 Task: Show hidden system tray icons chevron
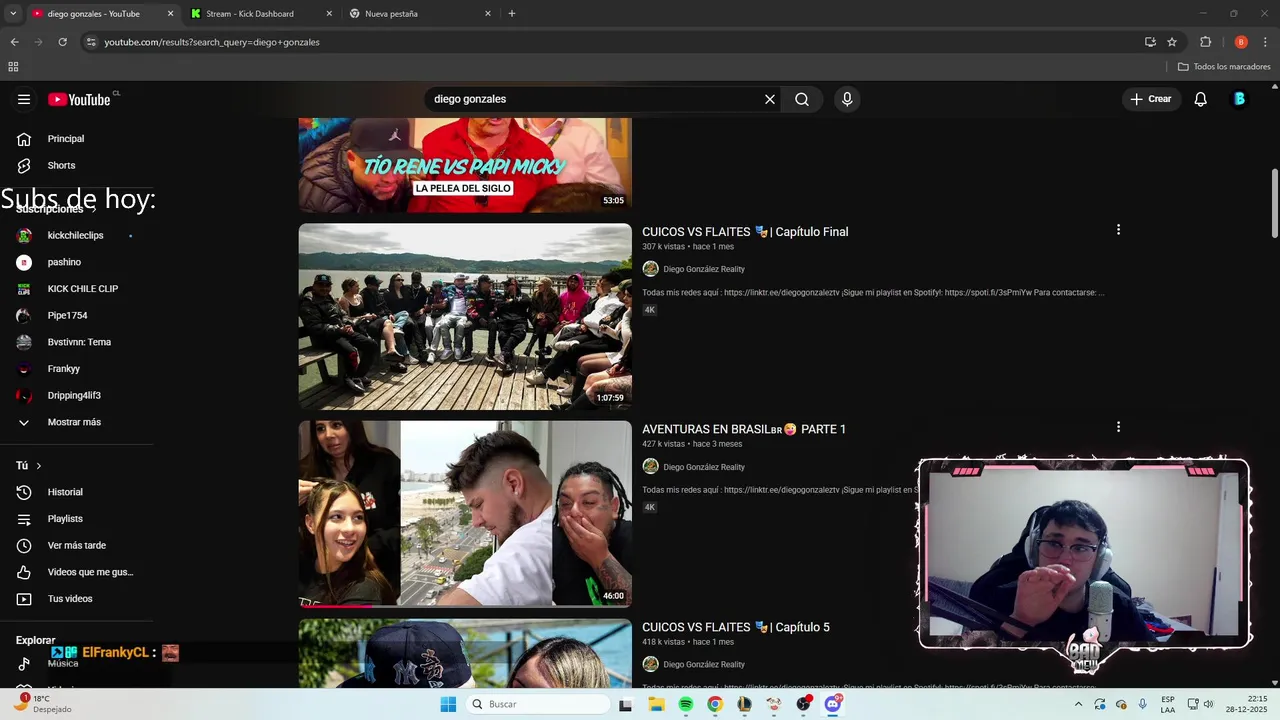pos(1078,704)
